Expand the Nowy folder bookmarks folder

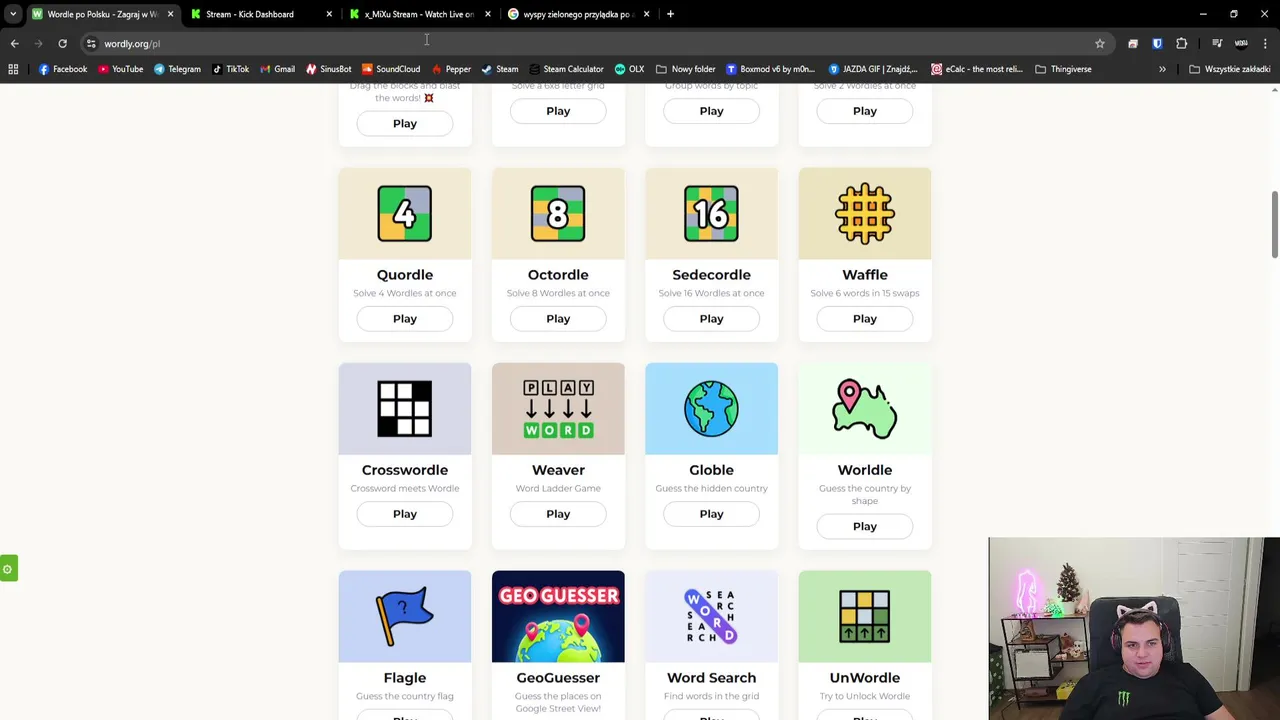(685, 69)
